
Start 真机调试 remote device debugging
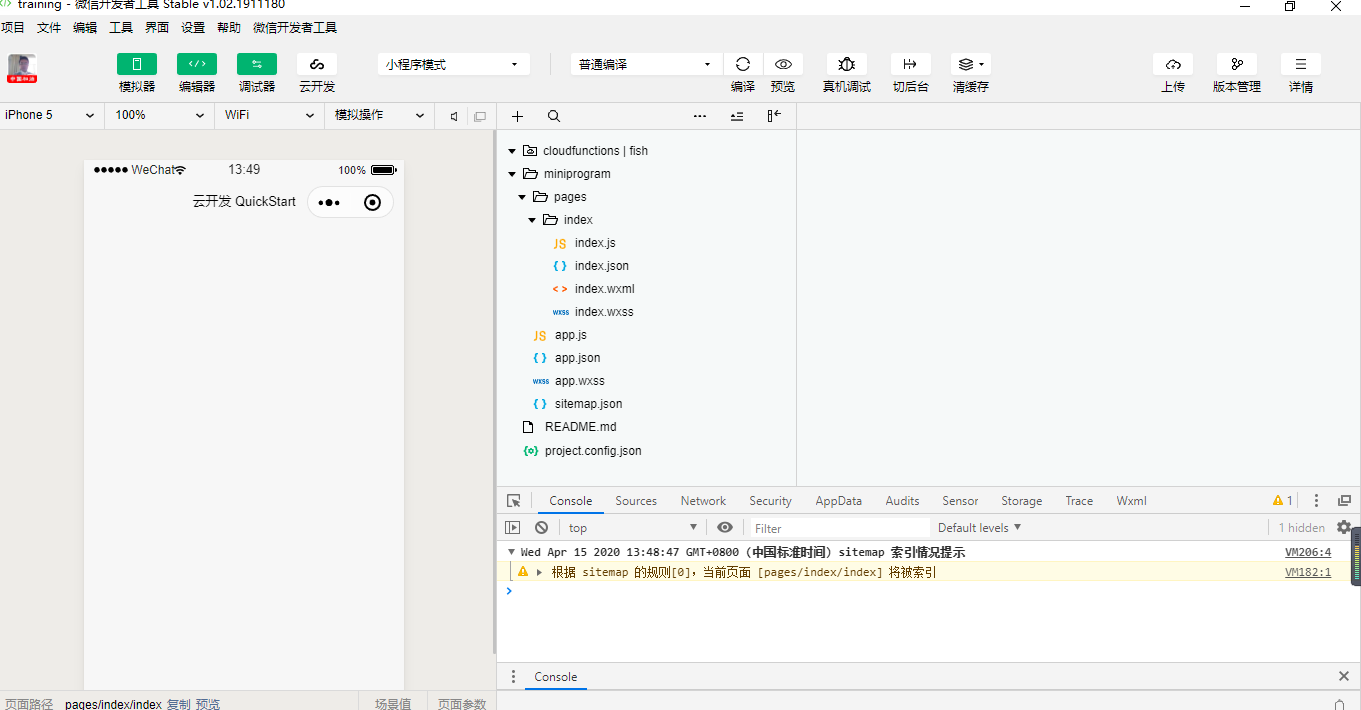pos(847,64)
